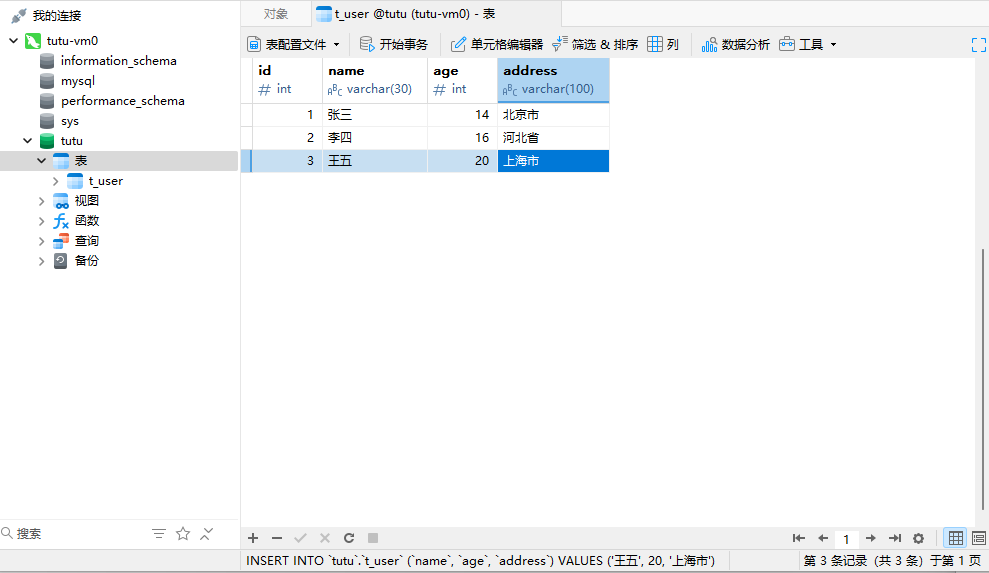Click the 列 columns button
Viewport: 989px width, 573px height.
point(663,44)
